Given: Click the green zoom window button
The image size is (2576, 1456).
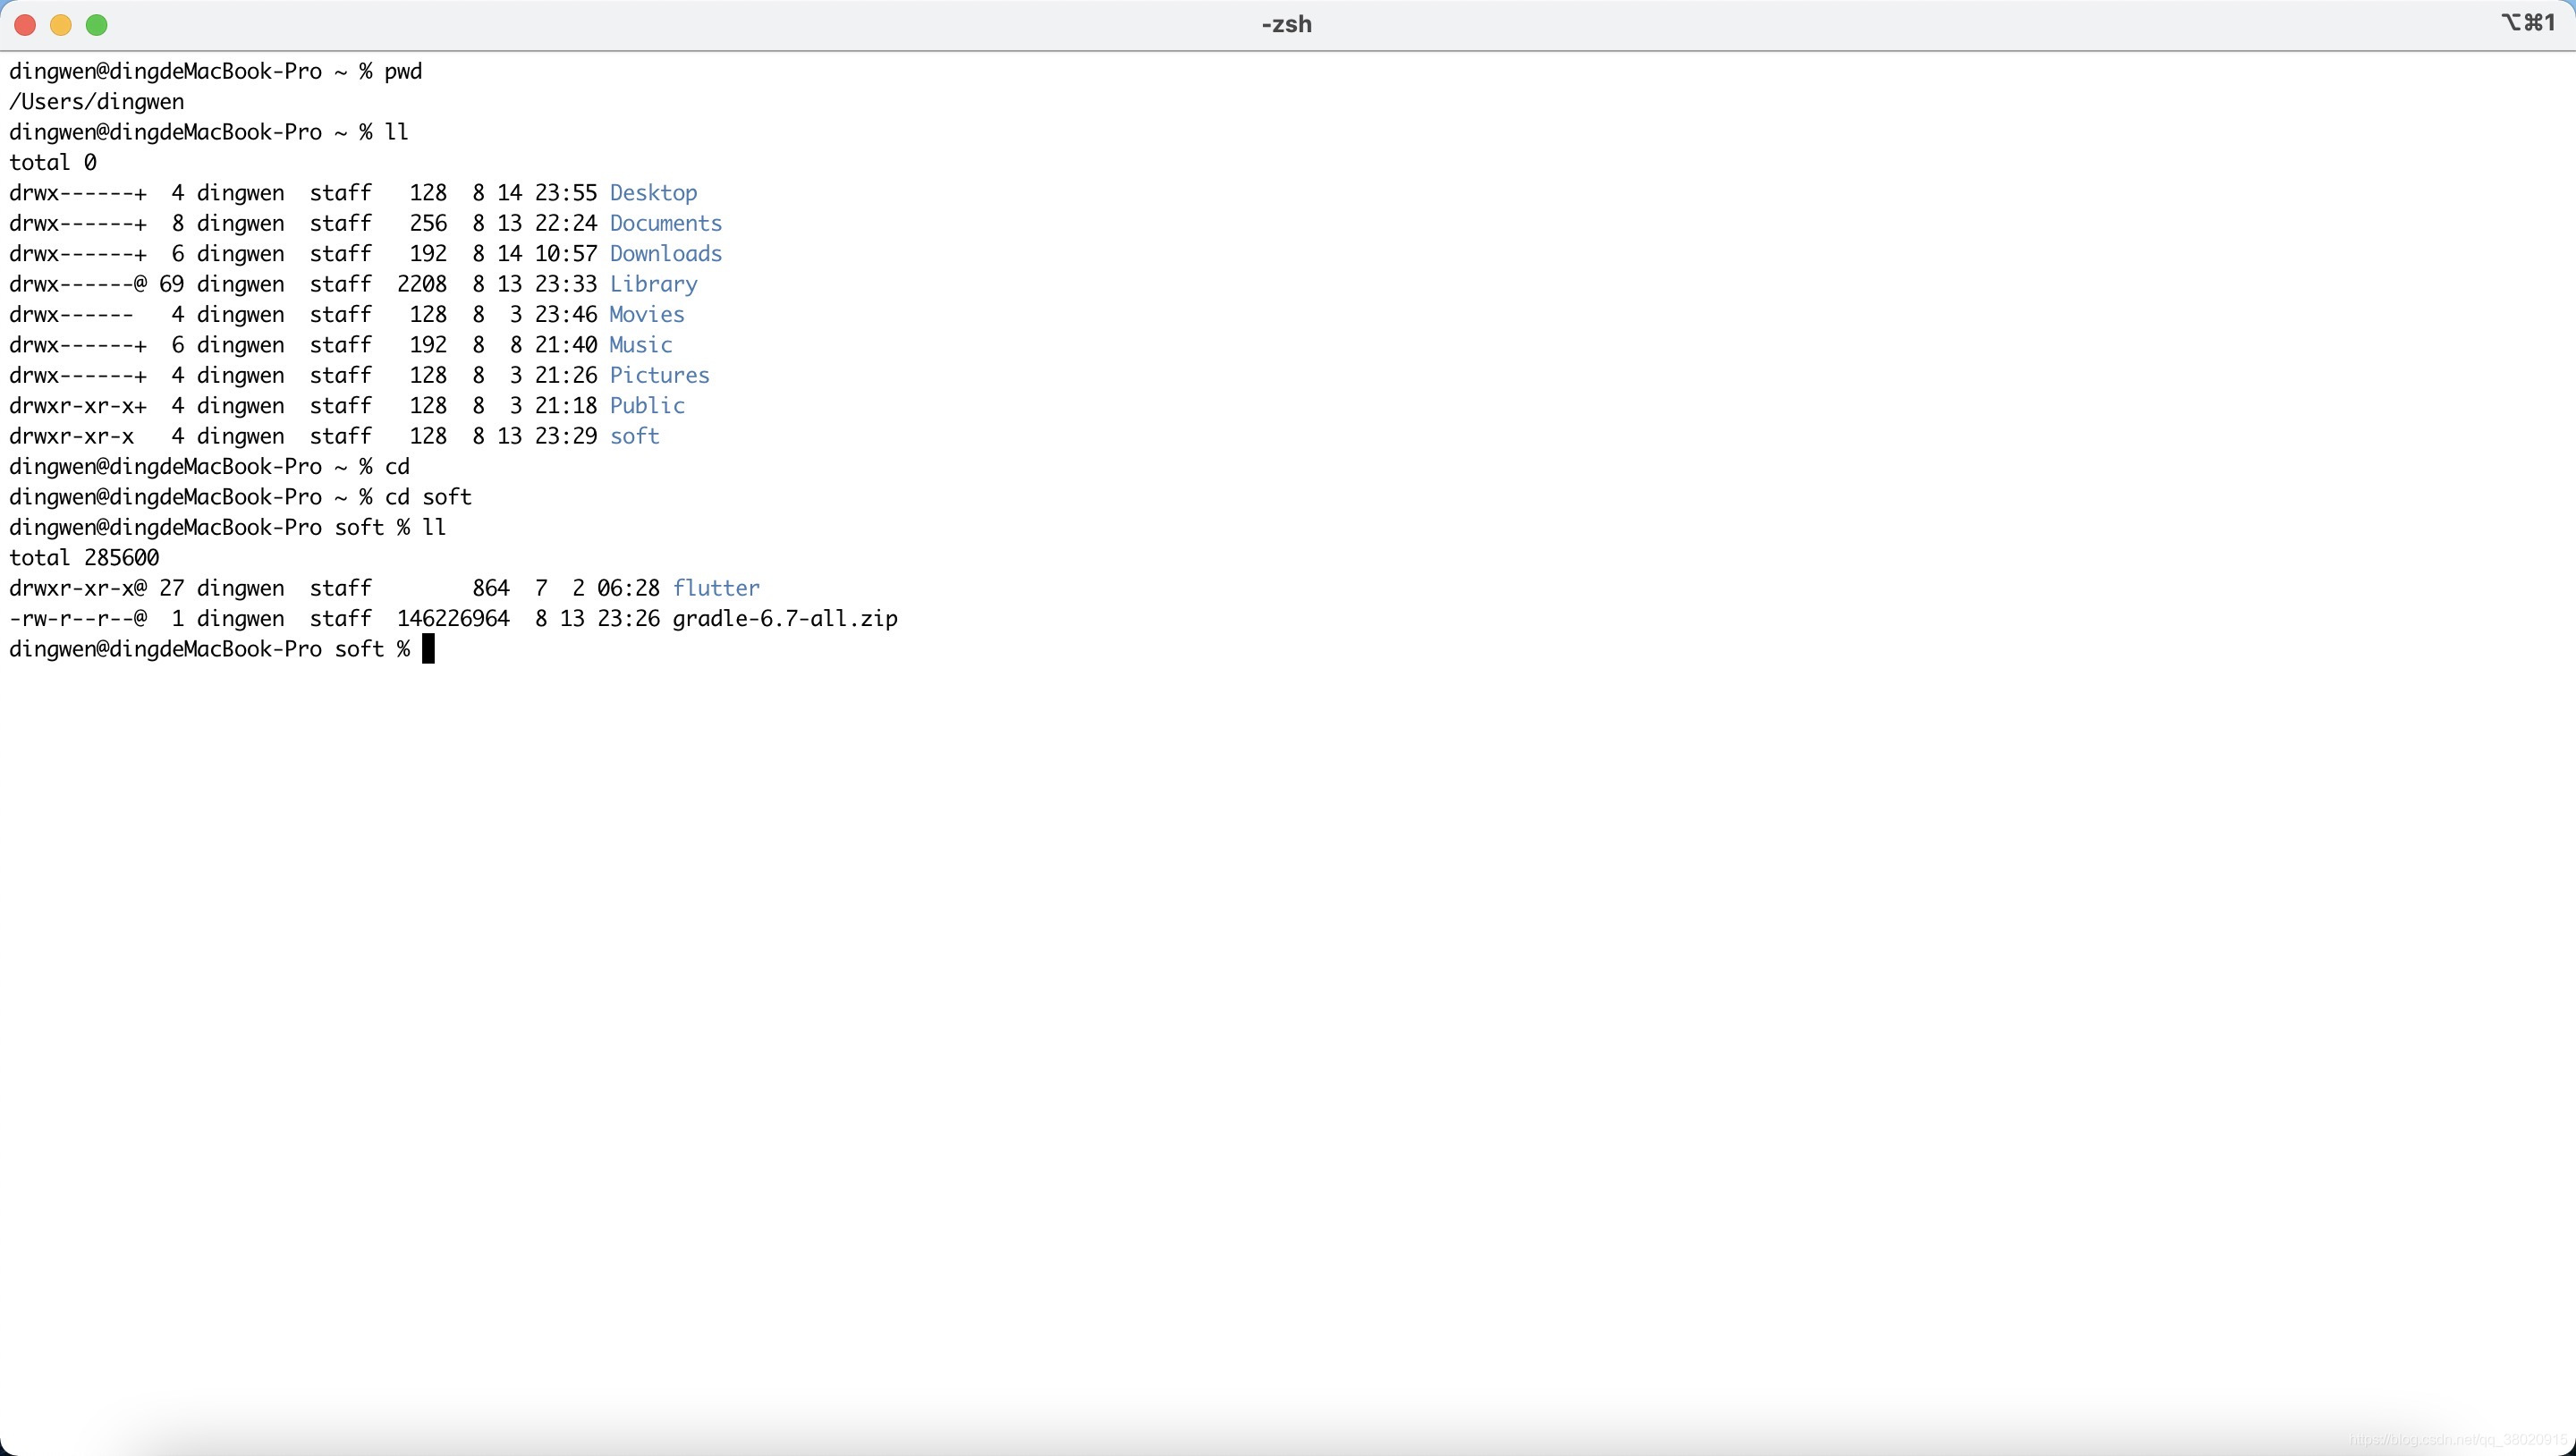Looking at the screenshot, I should [x=97, y=25].
